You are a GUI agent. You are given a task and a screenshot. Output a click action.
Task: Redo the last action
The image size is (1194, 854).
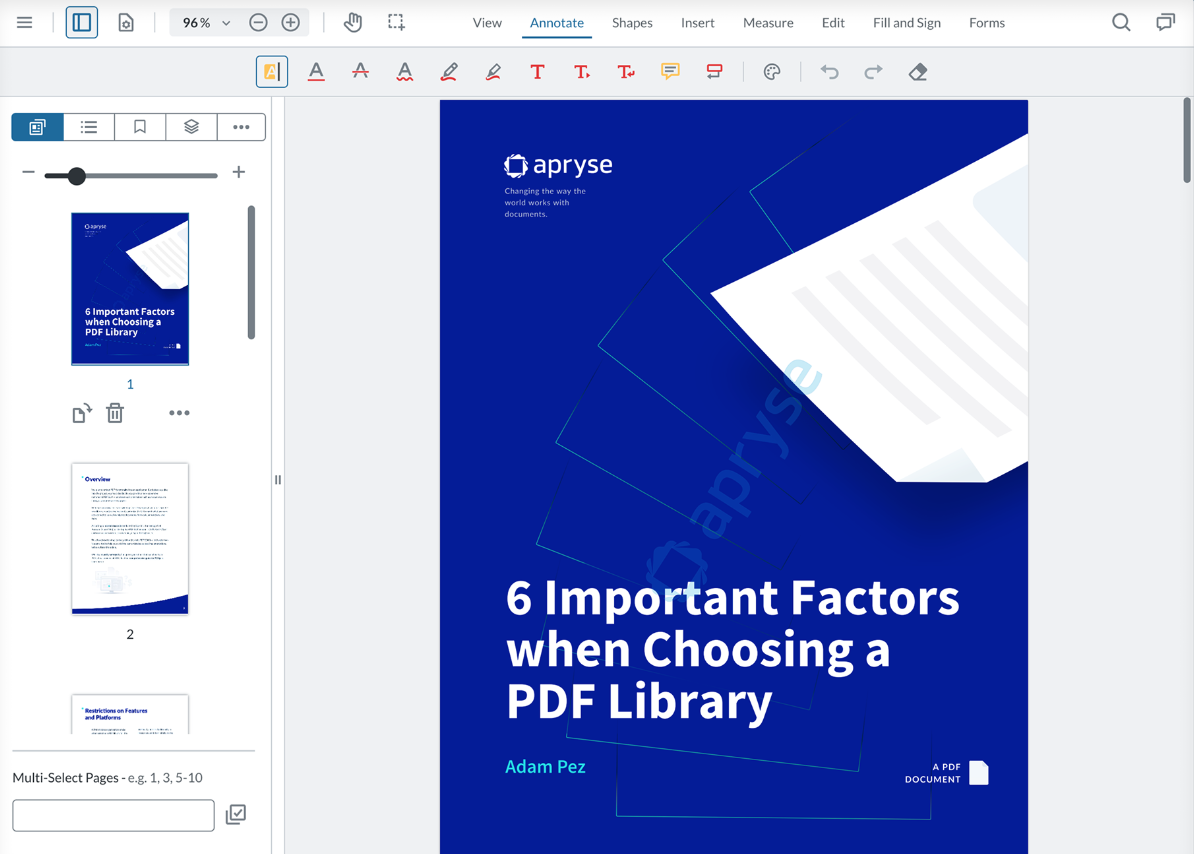point(873,72)
